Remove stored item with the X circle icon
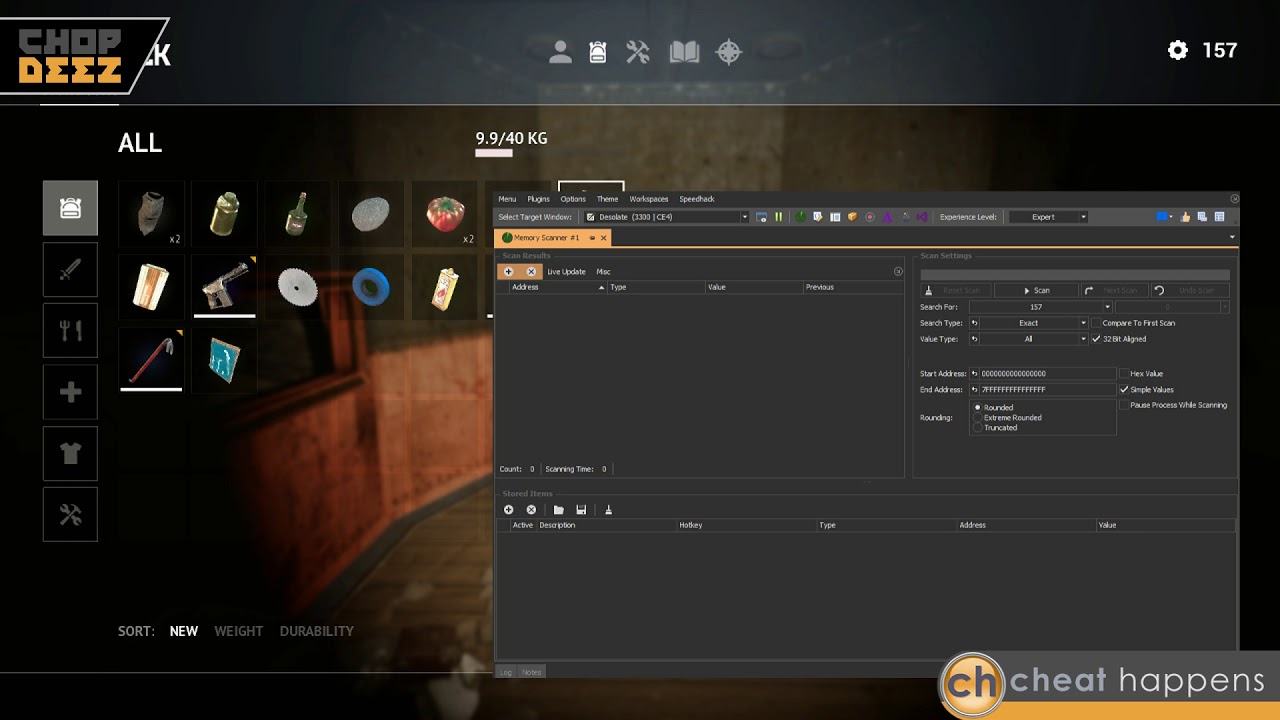This screenshot has width=1280, height=720. pos(531,510)
